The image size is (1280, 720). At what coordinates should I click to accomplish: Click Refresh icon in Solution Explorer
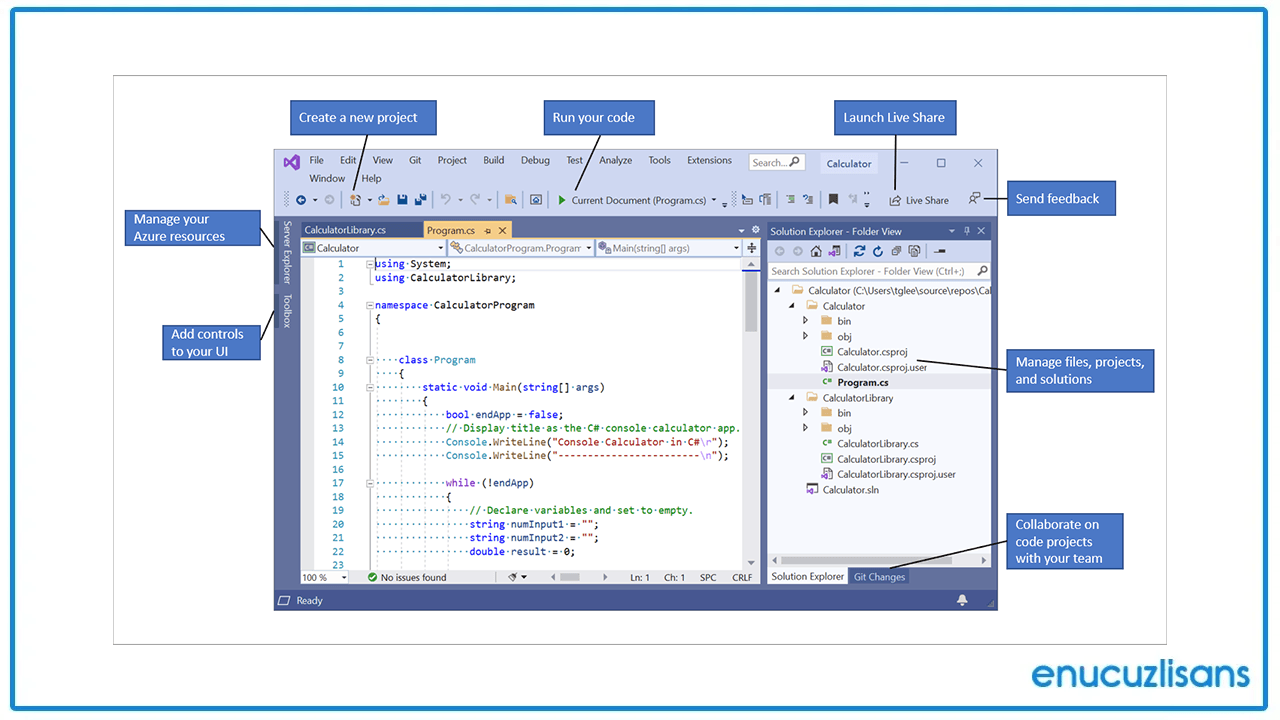pos(878,251)
